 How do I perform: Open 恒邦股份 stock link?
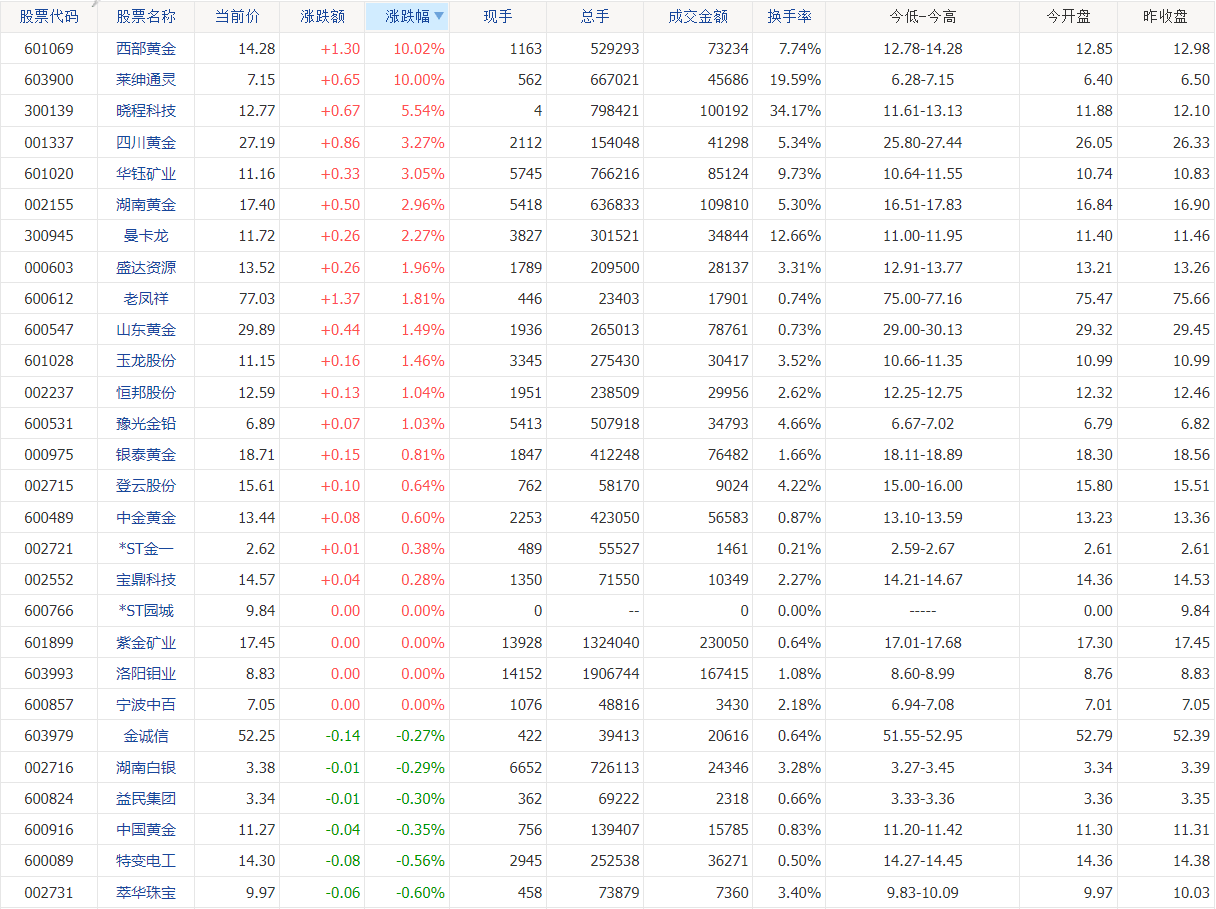pyautogui.click(x=146, y=392)
